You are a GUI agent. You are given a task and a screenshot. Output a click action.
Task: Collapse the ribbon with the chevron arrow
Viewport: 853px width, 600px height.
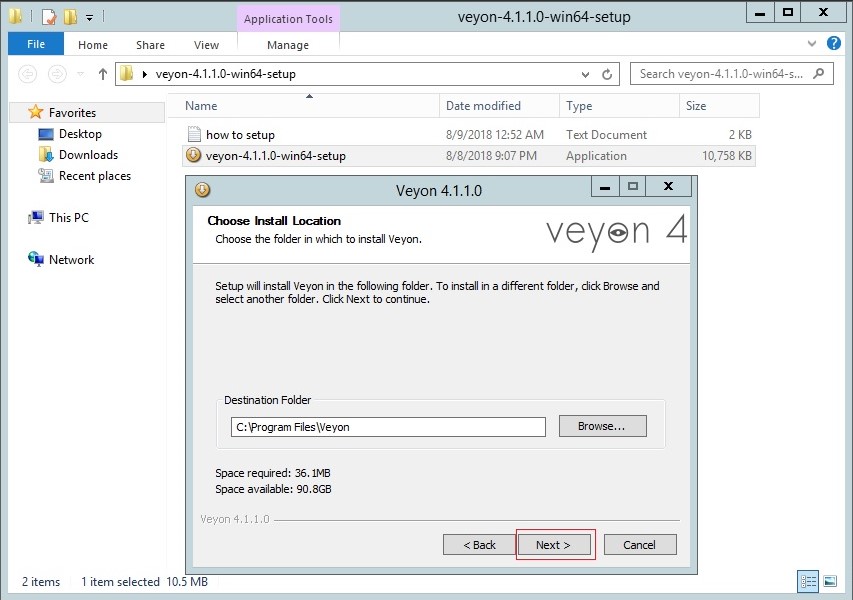click(812, 43)
